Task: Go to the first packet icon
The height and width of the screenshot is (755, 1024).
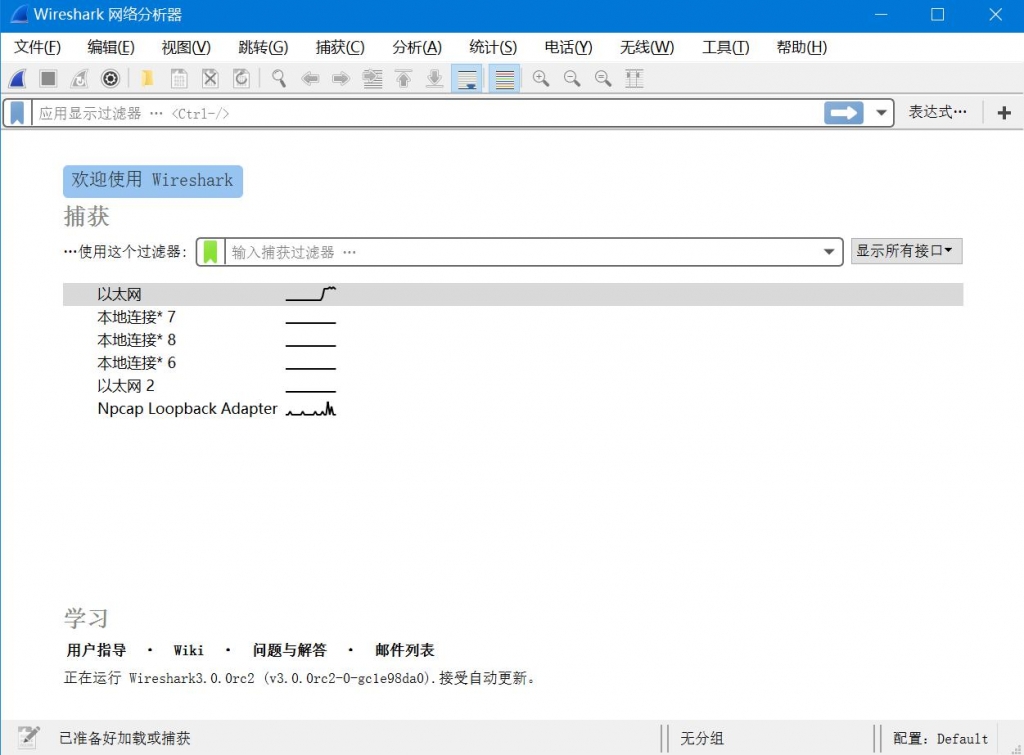Action: point(404,79)
